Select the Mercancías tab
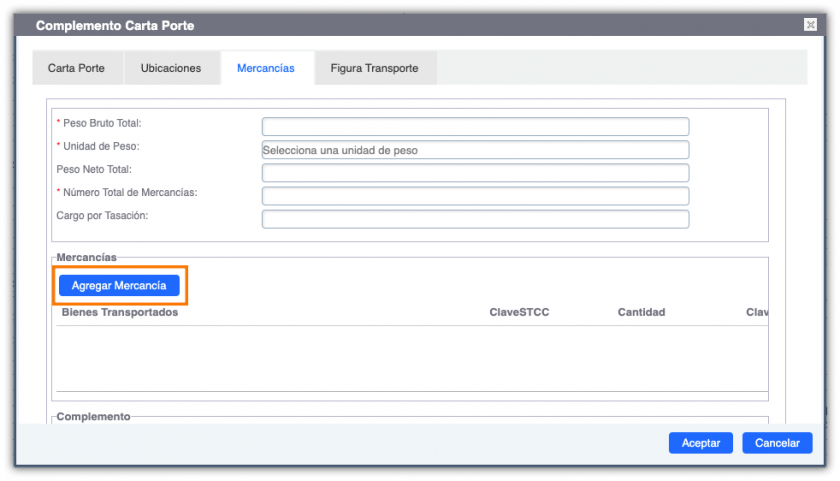This screenshot has height=481, width=840. coord(266,68)
